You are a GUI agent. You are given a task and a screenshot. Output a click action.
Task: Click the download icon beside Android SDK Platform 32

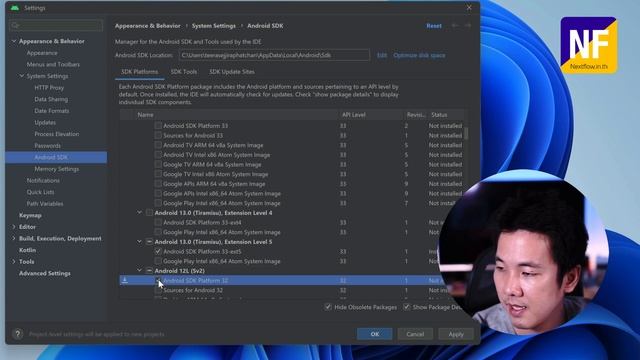point(125,280)
